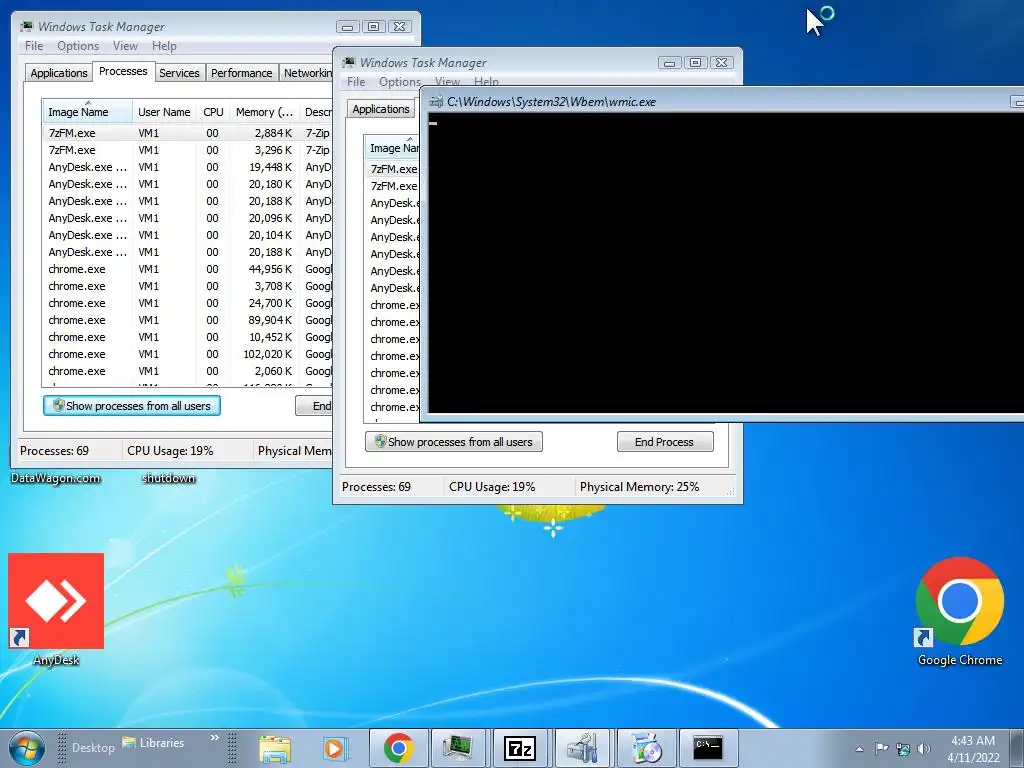Click Show processes from all users, front window
The image size is (1024, 768).
pyautogui.click(x=454, y=441)
